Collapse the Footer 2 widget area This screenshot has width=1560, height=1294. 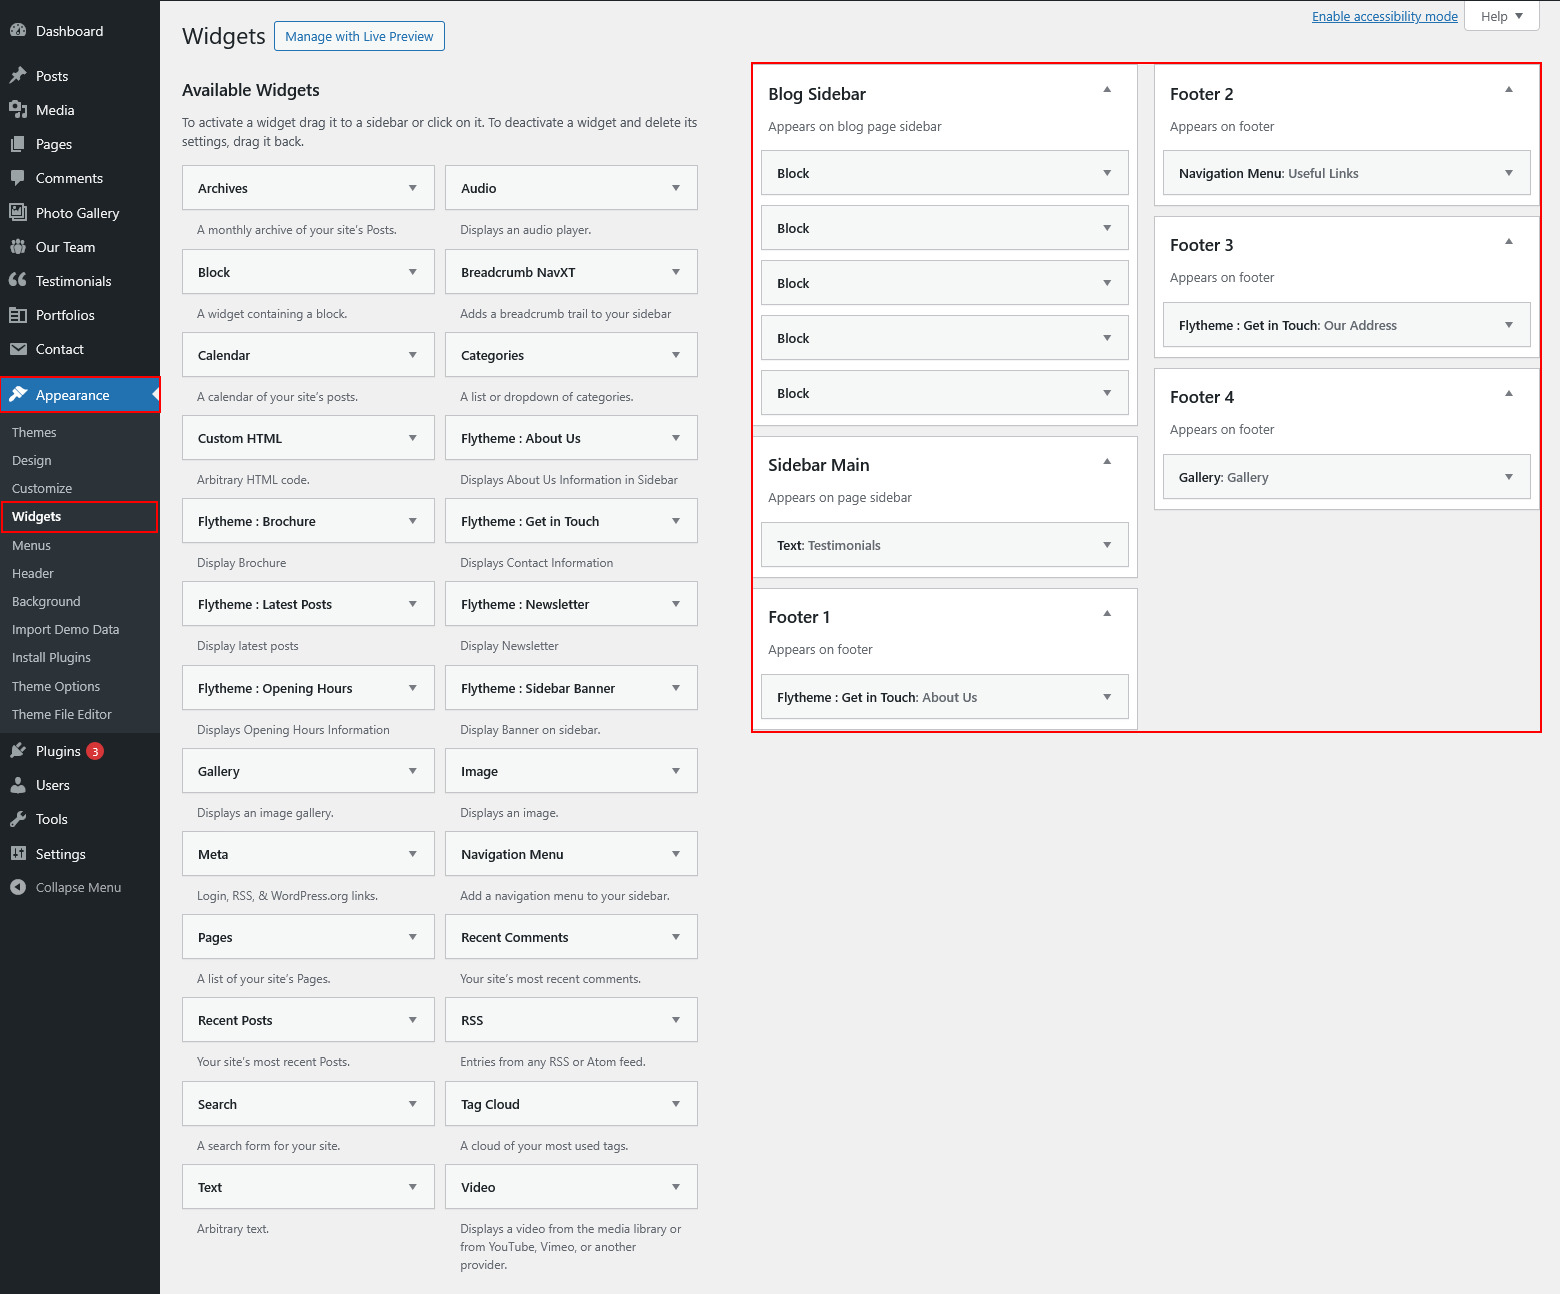1509,90
